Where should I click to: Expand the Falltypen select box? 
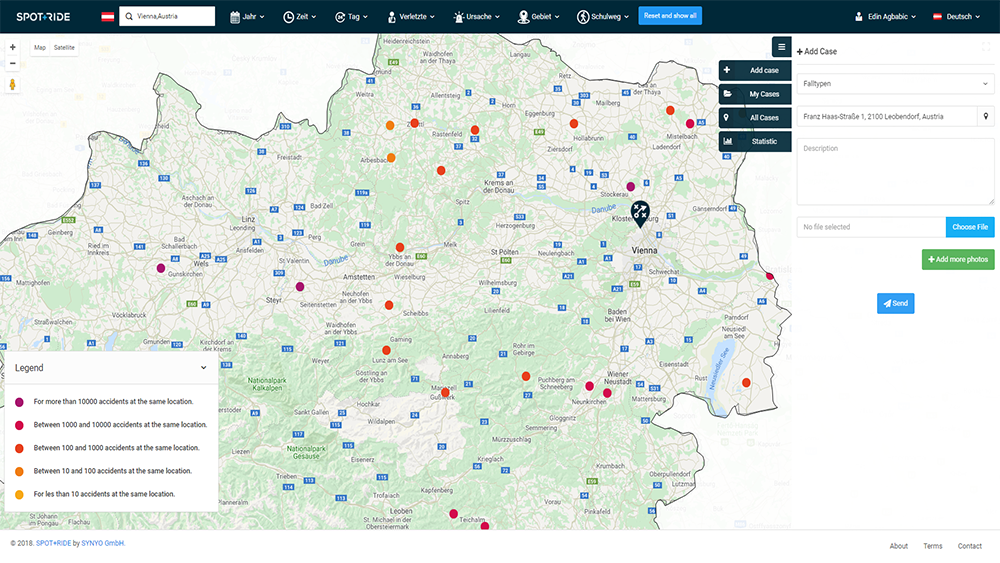pos(895,84)
